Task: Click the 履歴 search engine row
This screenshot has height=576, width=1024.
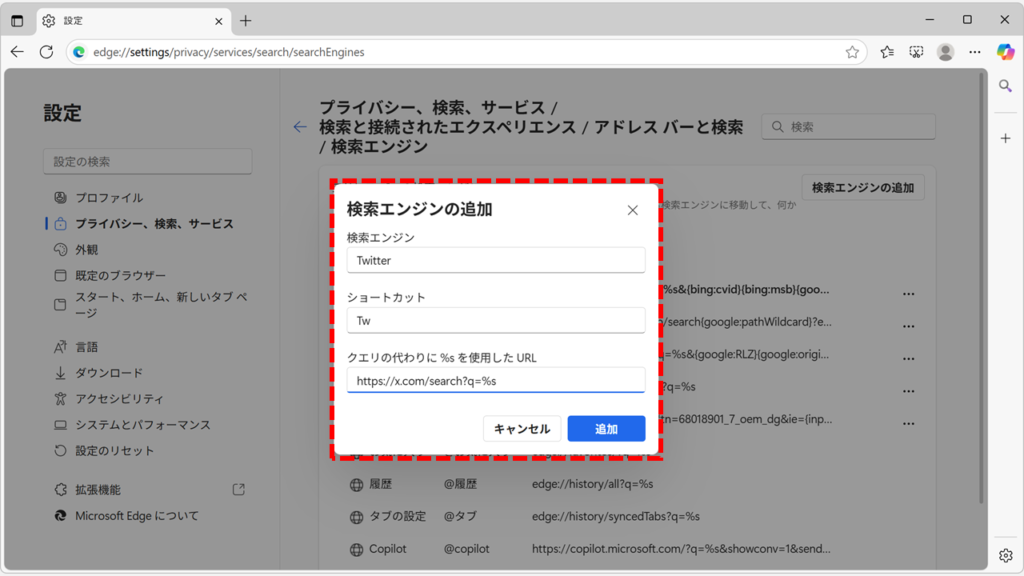Action: (628, 484)
